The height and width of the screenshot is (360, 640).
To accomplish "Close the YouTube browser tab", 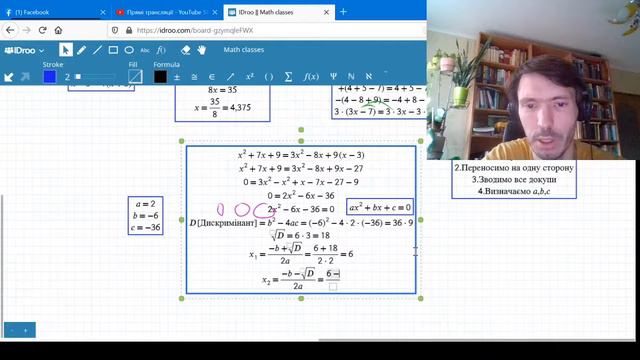I will coord(215,12).
